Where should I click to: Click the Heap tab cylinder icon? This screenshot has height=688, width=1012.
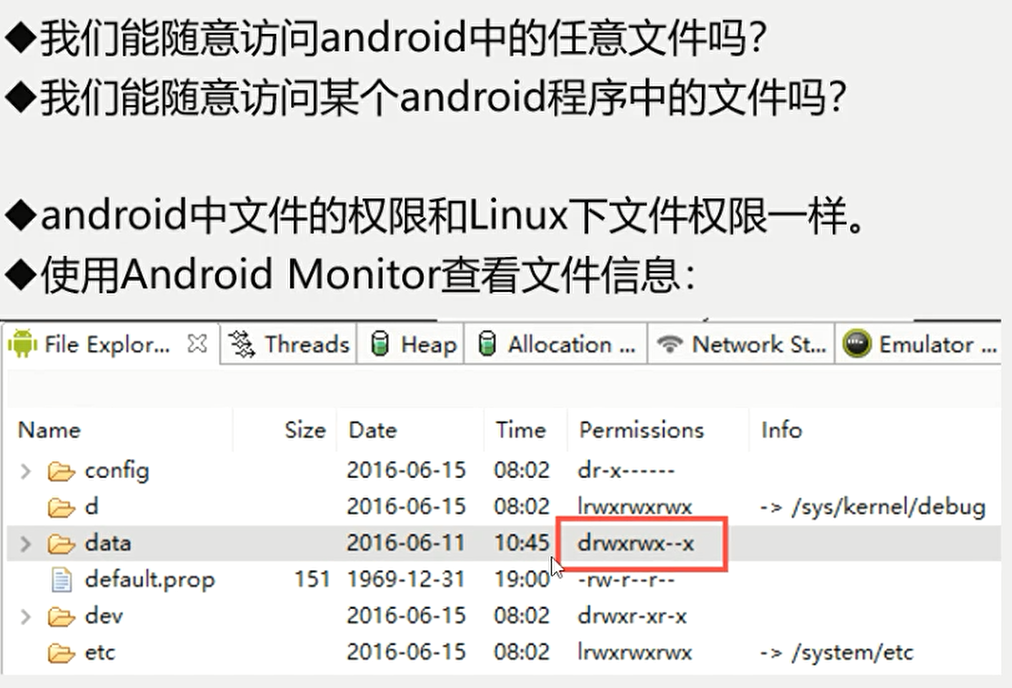(380, 344)
